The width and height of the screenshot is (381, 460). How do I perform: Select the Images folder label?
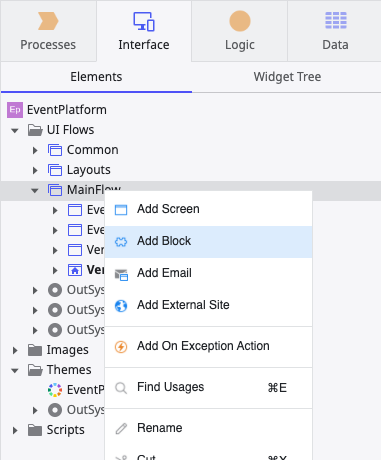[68, 350]
